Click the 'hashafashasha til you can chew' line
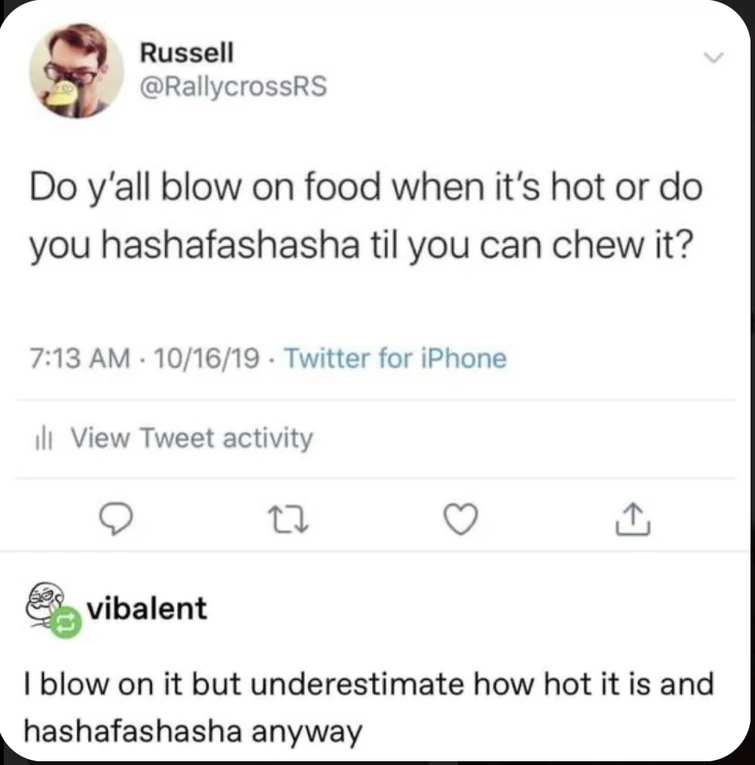The width and height of the screenshot is (755, 765). [358, 241]
